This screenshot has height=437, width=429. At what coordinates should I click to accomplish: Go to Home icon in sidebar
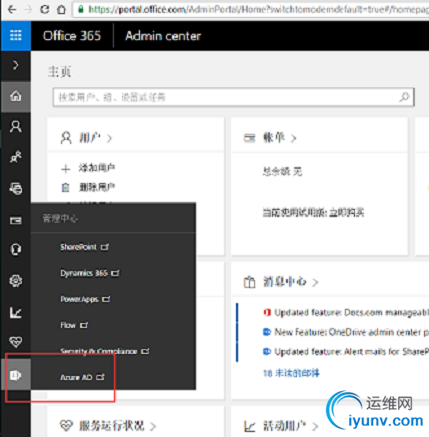coord(16,96)
